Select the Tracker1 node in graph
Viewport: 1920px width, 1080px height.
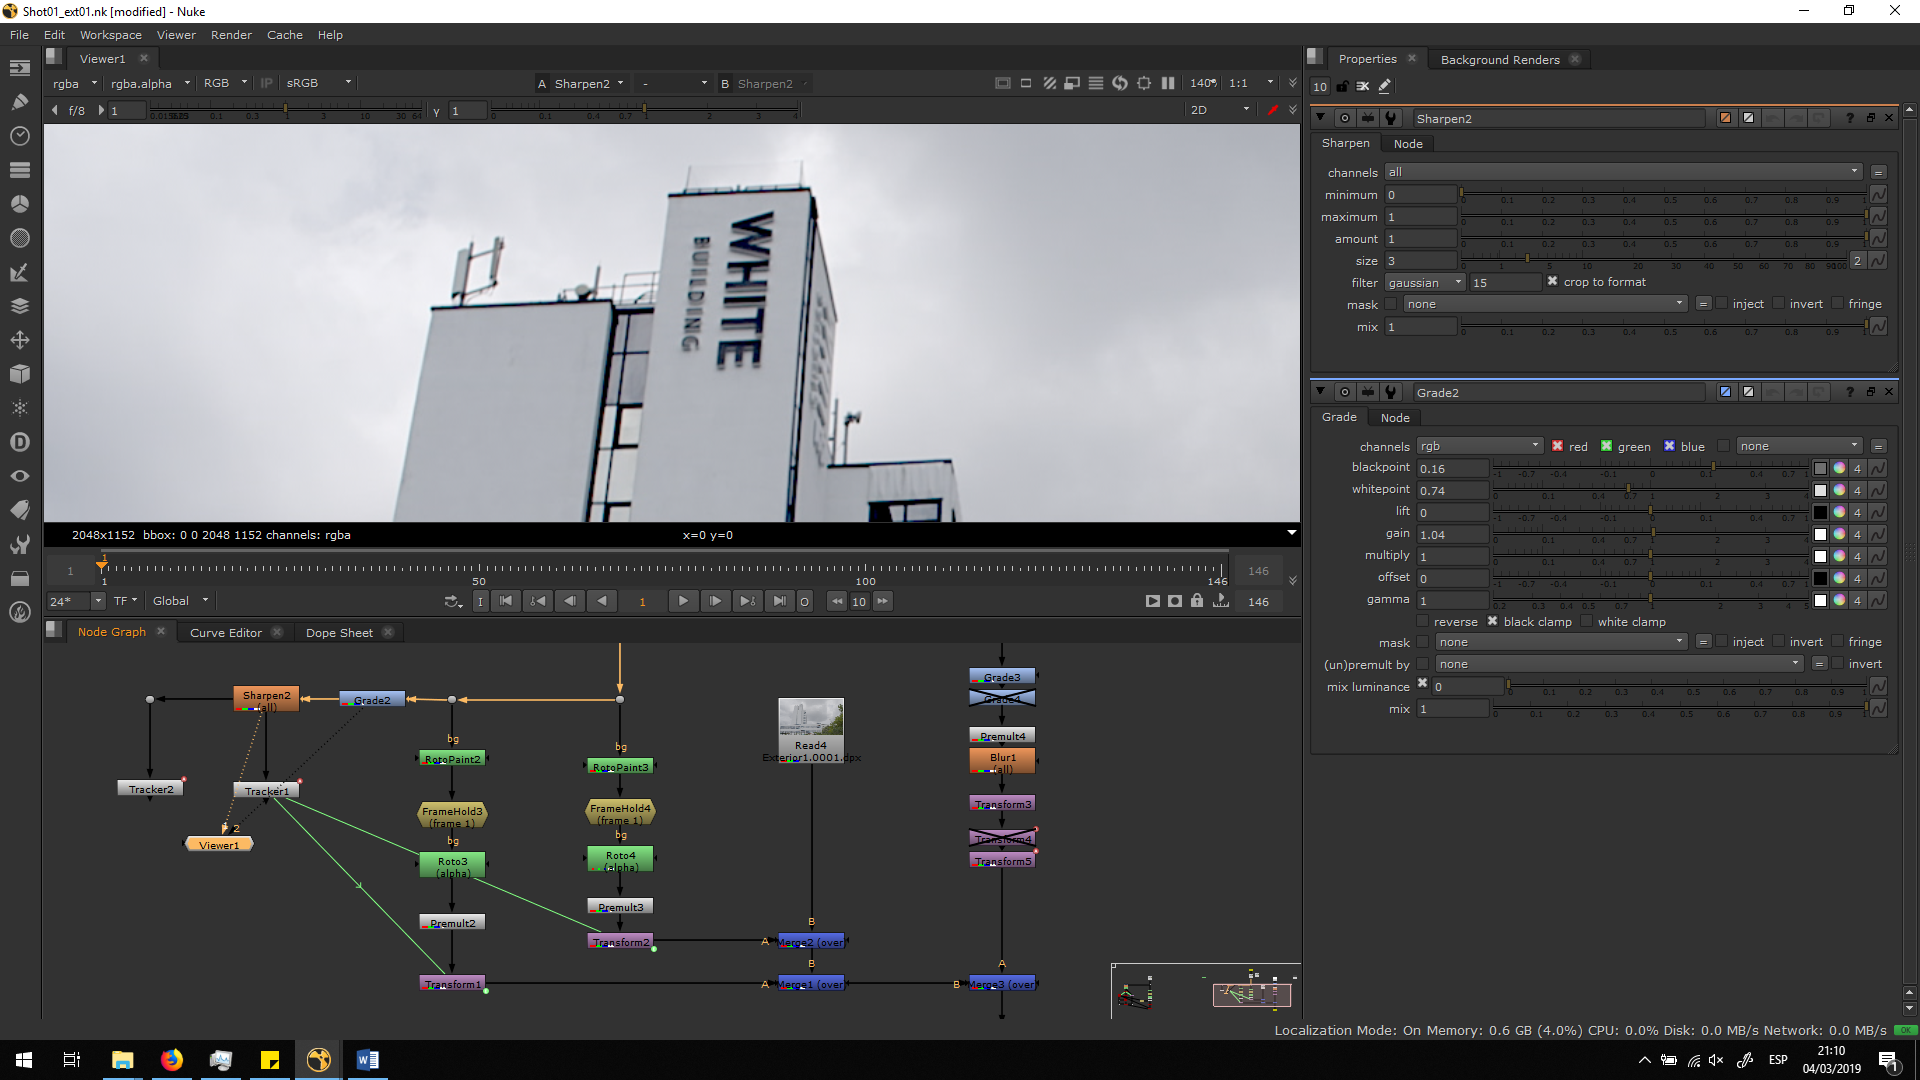tap(267, 791)
